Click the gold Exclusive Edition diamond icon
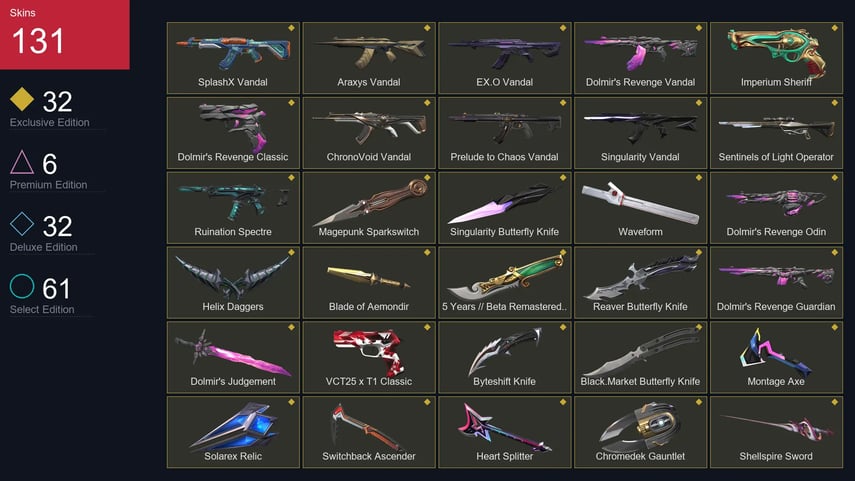Image resolution: width=855 pixels, height=481 pixels. pyautogui.click(x=22, y=99)
